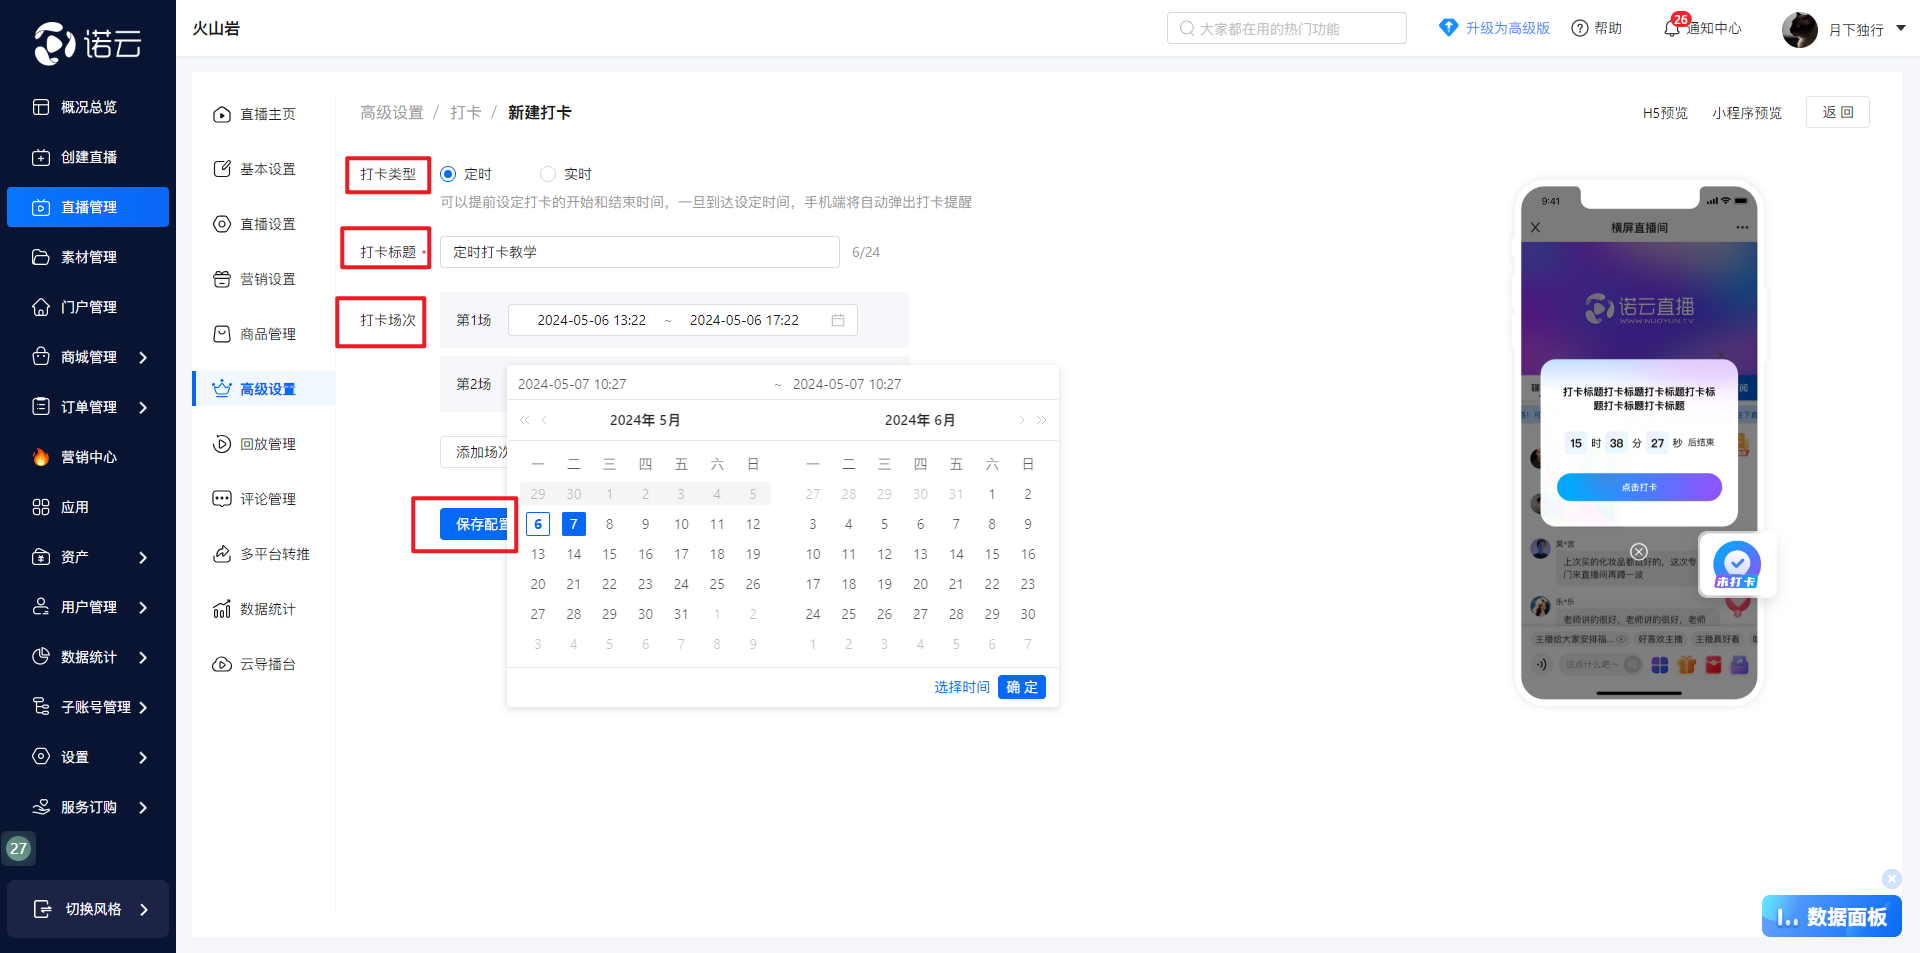
Task: Click the upgrade diamond icon
Action: [x=1448, y=28]
